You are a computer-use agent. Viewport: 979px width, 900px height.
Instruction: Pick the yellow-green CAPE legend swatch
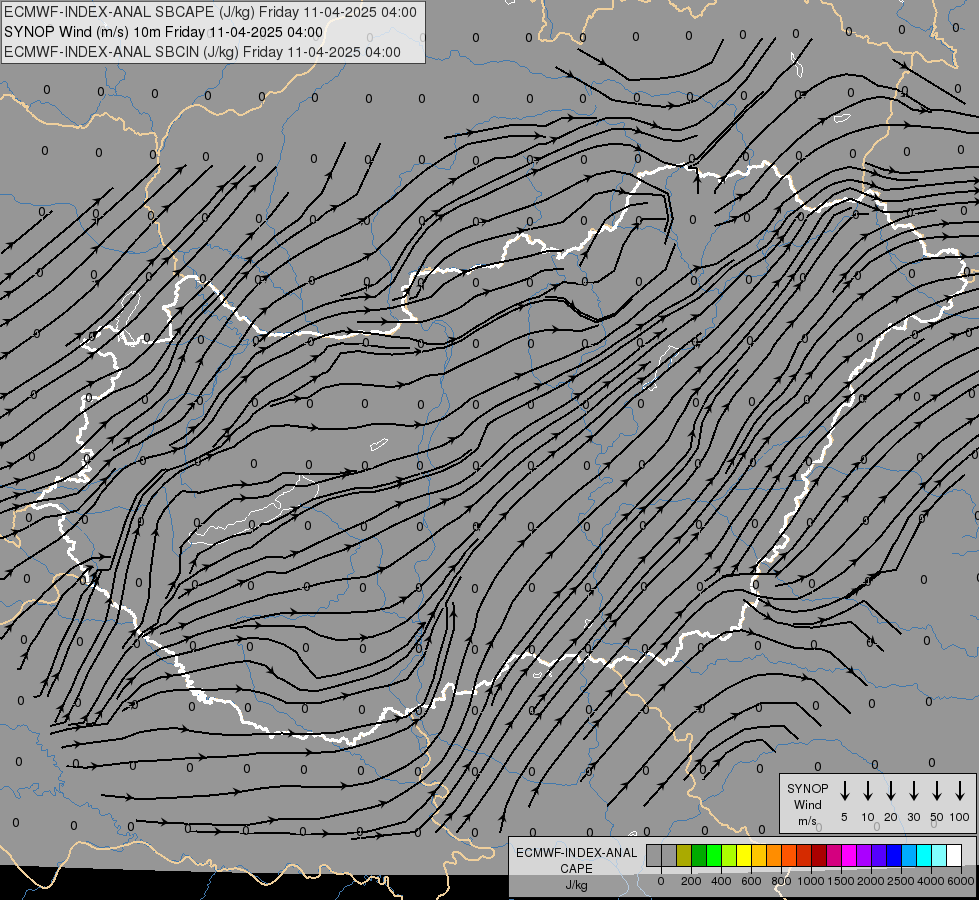(x=729, y=855)
